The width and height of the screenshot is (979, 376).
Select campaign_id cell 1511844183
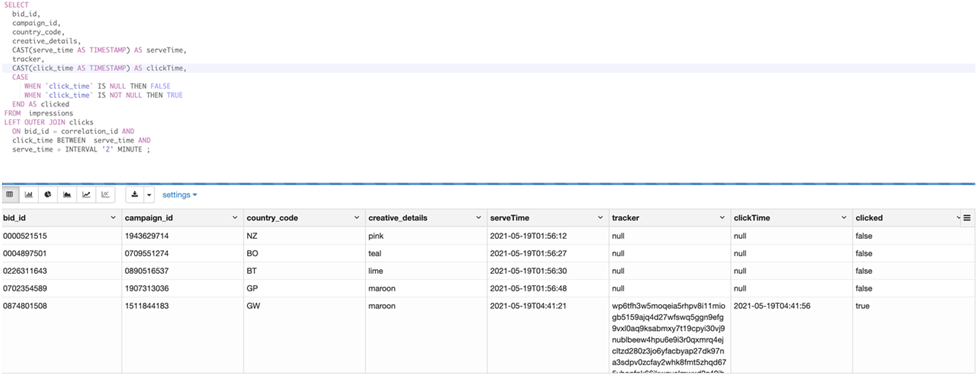pos(182,336)
